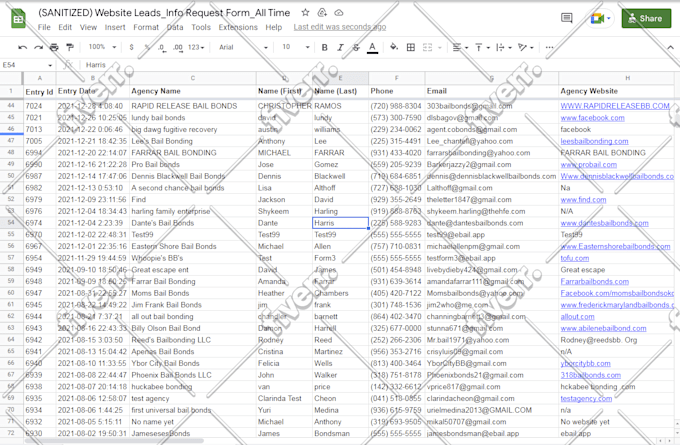Open the Help menu
680x445 pixels.
pos(274,27)
